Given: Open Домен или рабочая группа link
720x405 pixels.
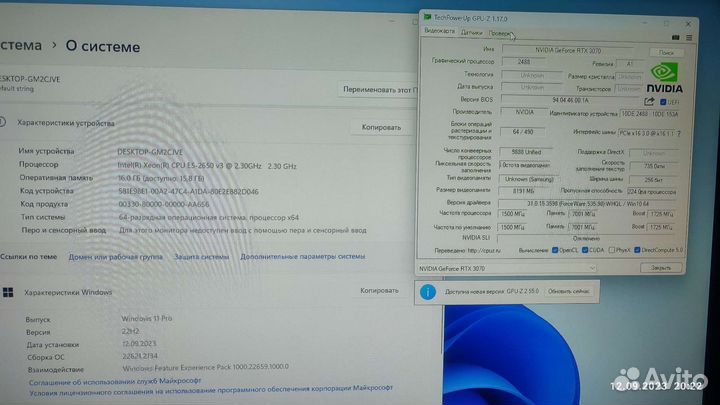Looking at the screenshot, I should pyautogui.click(x=116, y=257).
